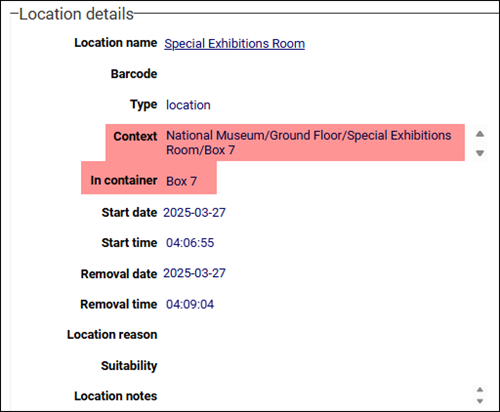
Task: Click the Context field up arrow
Action: click(x=480, y=134)
